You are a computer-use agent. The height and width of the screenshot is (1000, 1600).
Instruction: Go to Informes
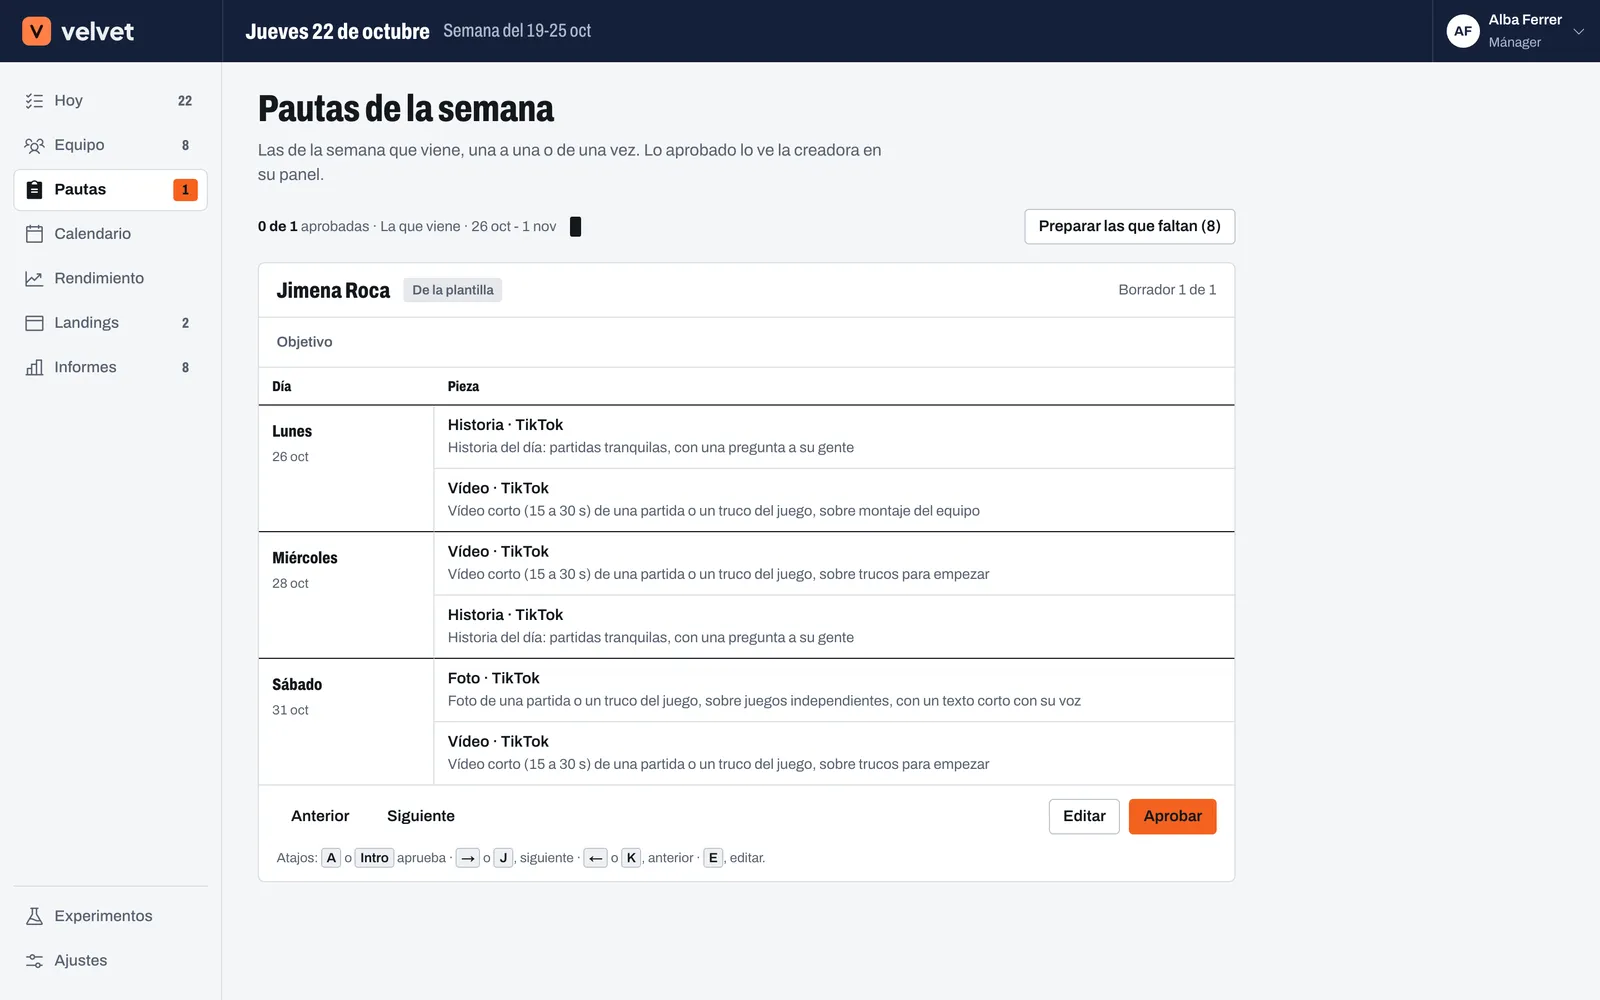[110, 367]
